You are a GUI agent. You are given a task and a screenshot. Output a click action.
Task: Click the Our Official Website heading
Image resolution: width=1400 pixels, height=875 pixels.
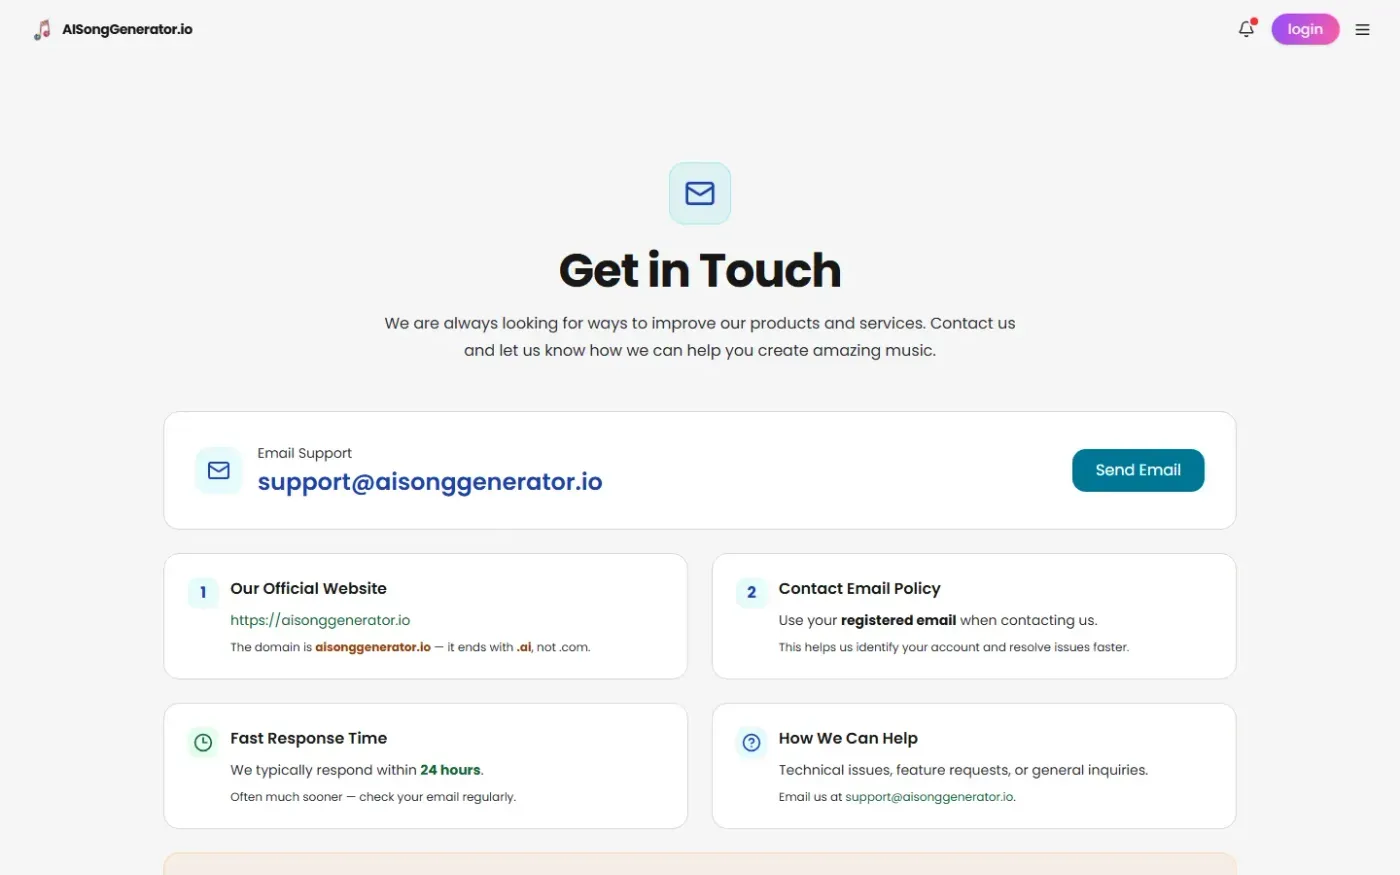[x=308, y=588]
